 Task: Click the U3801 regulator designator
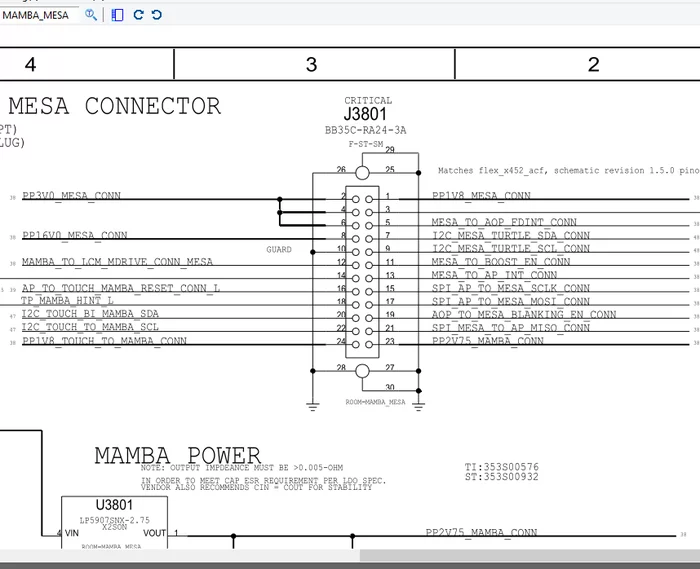(x=114, y=505)
